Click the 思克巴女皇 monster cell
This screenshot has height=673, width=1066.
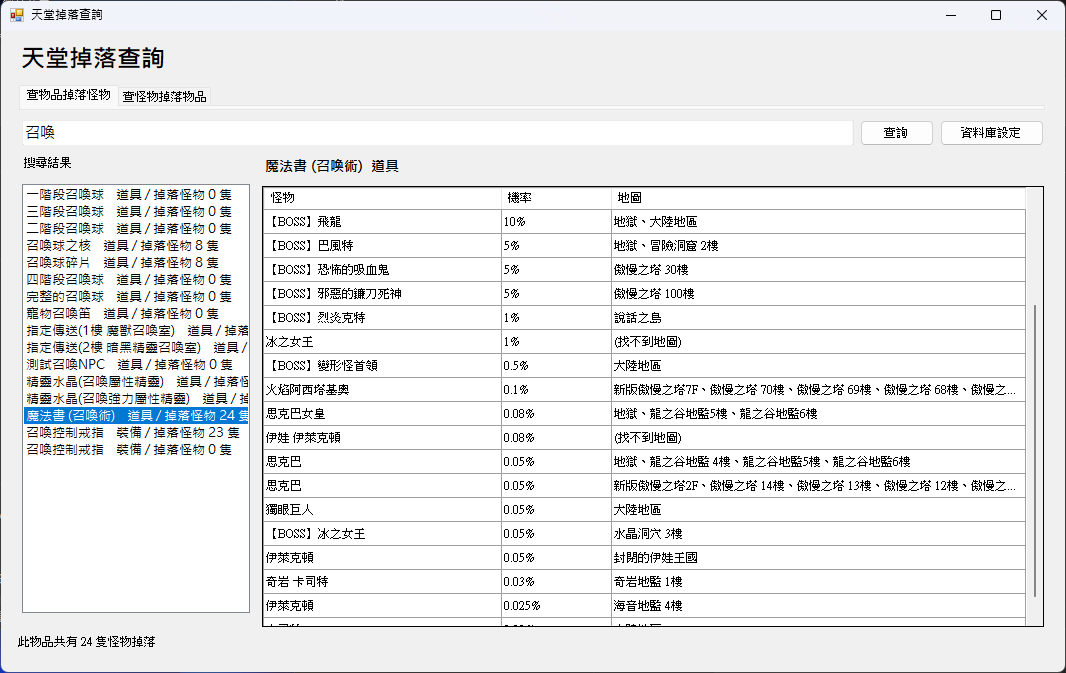pyautogui.click(x=383, y=413)
